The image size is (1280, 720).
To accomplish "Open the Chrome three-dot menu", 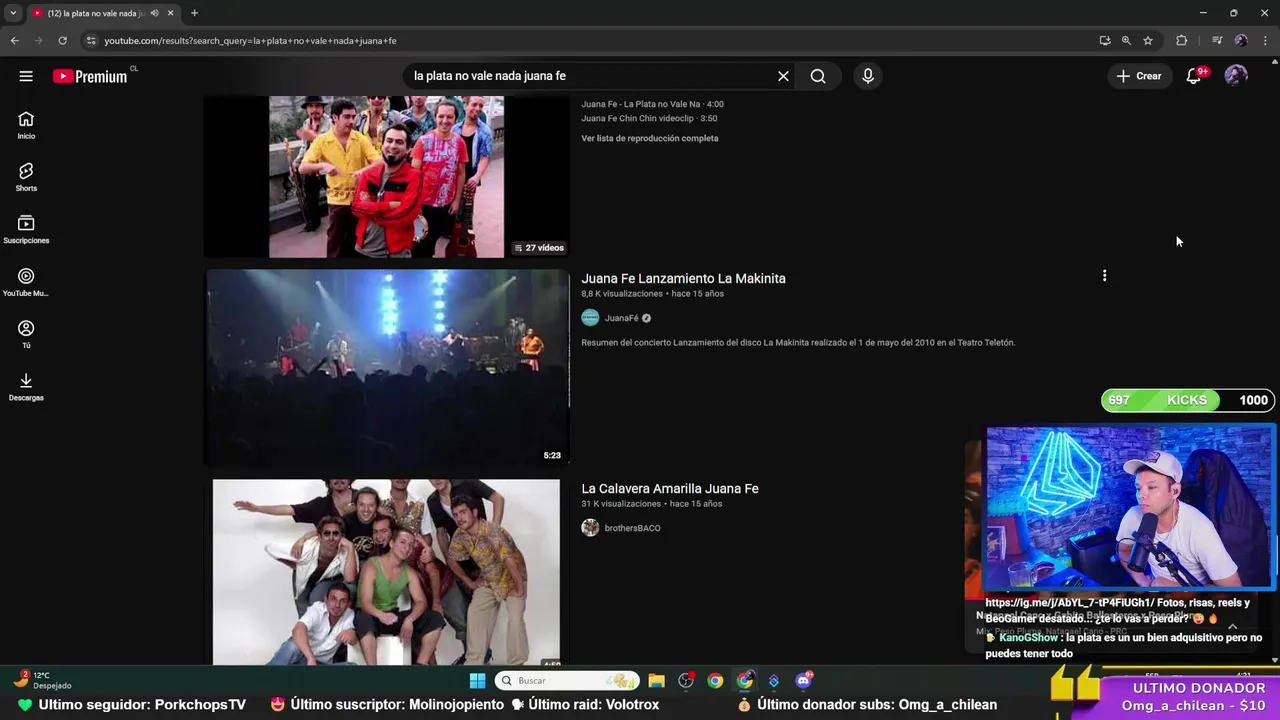I will click(x=1266, y=40).
